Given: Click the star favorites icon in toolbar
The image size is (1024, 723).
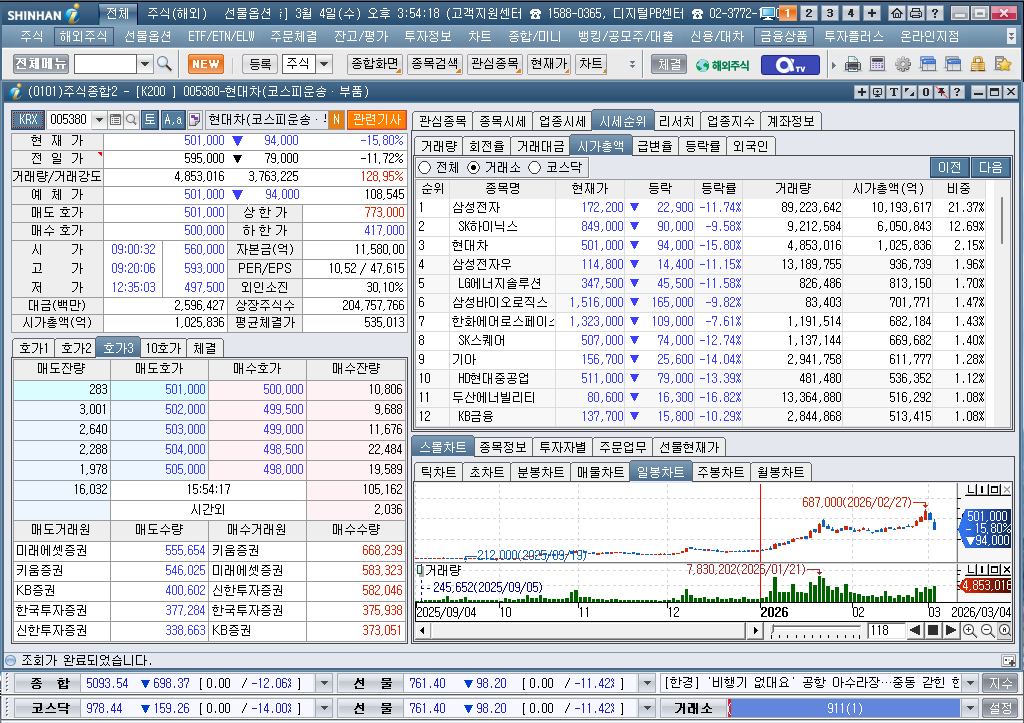Looking at the screenshot, I should (x=1002, y=64).
